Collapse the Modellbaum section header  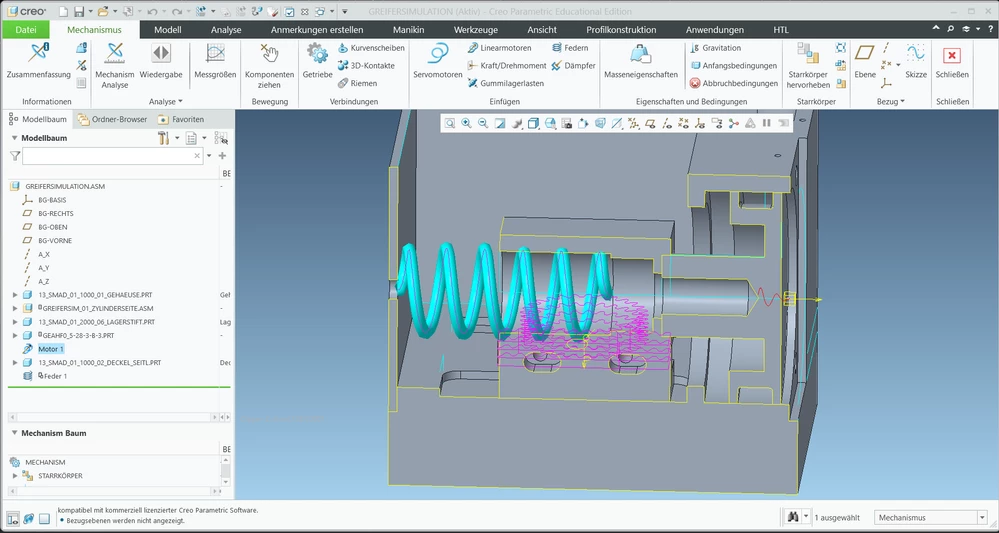pos(15,138)
